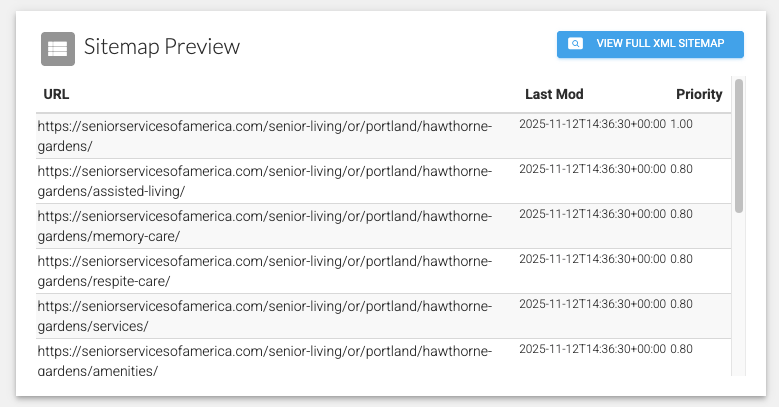
Task: Click the table's vertical scrollbar thumb
Action: [x=739, y=146]
